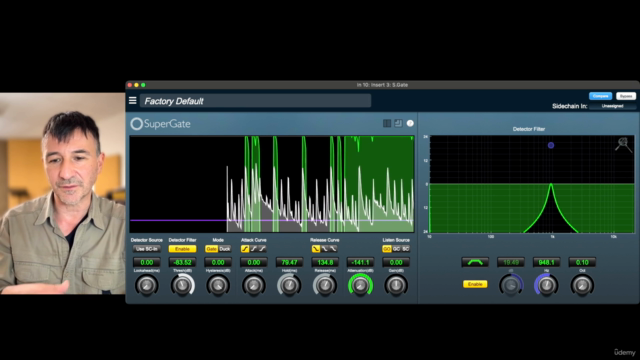Click the filter Hz frequency knob
The height and width of the screenshot is (360, 640).
pos(547,285)
